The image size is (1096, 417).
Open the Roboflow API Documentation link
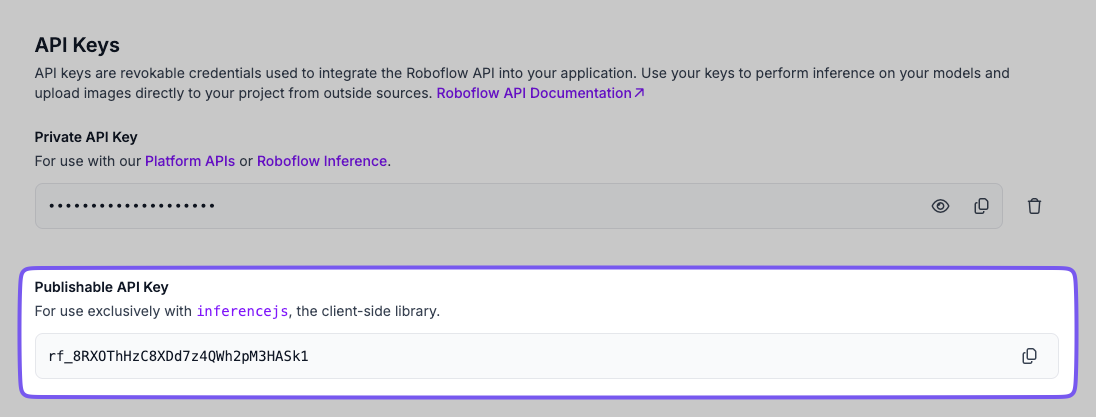coord(532,93)
